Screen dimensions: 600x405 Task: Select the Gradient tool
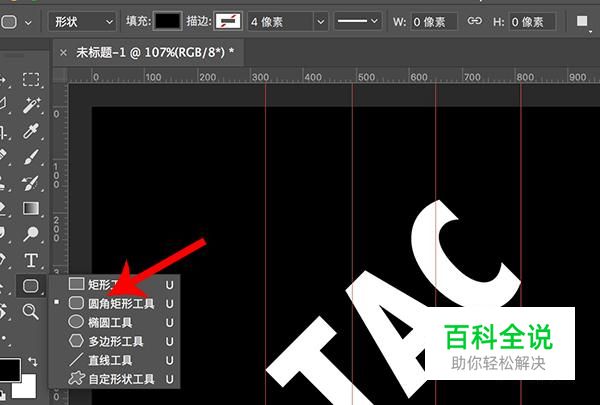click(x=31, y=209)
